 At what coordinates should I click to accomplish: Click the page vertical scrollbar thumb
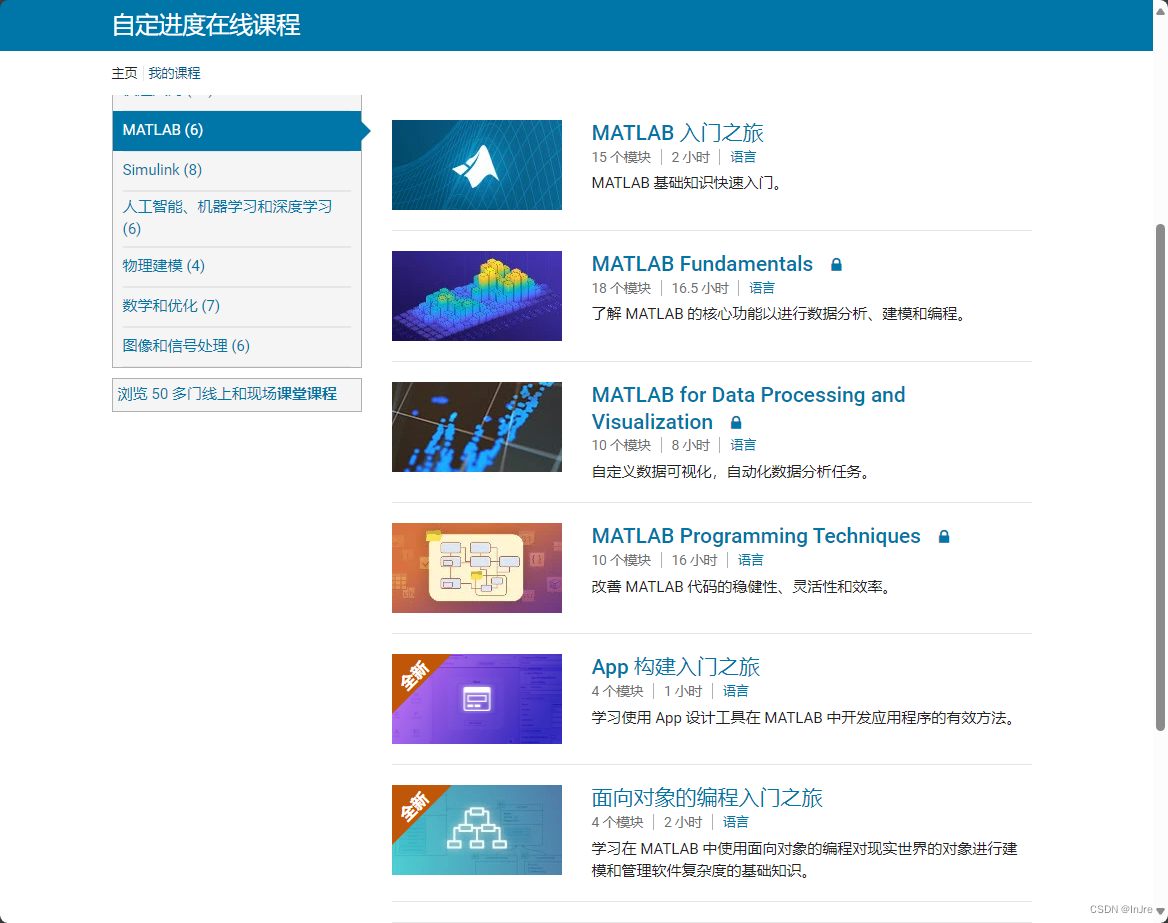click(1160, 477)
